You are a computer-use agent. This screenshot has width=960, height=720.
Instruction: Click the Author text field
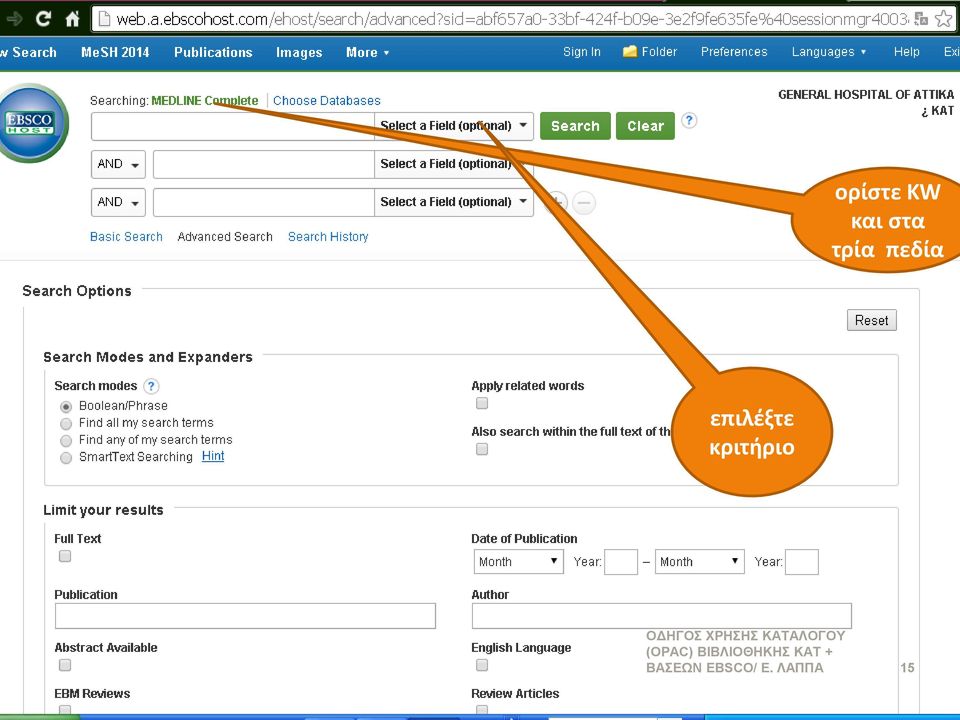click(x=662, y=616)
